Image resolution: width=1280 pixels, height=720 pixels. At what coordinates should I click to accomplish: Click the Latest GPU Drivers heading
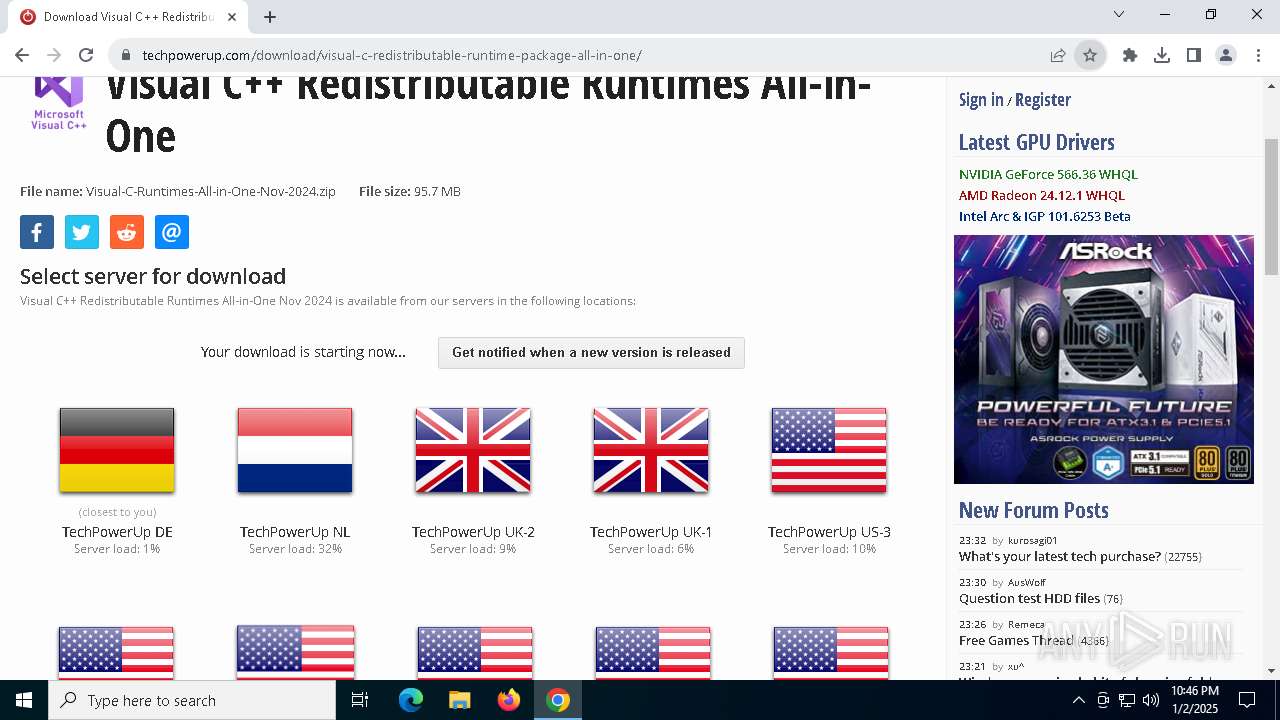(x=1036, y=142)
